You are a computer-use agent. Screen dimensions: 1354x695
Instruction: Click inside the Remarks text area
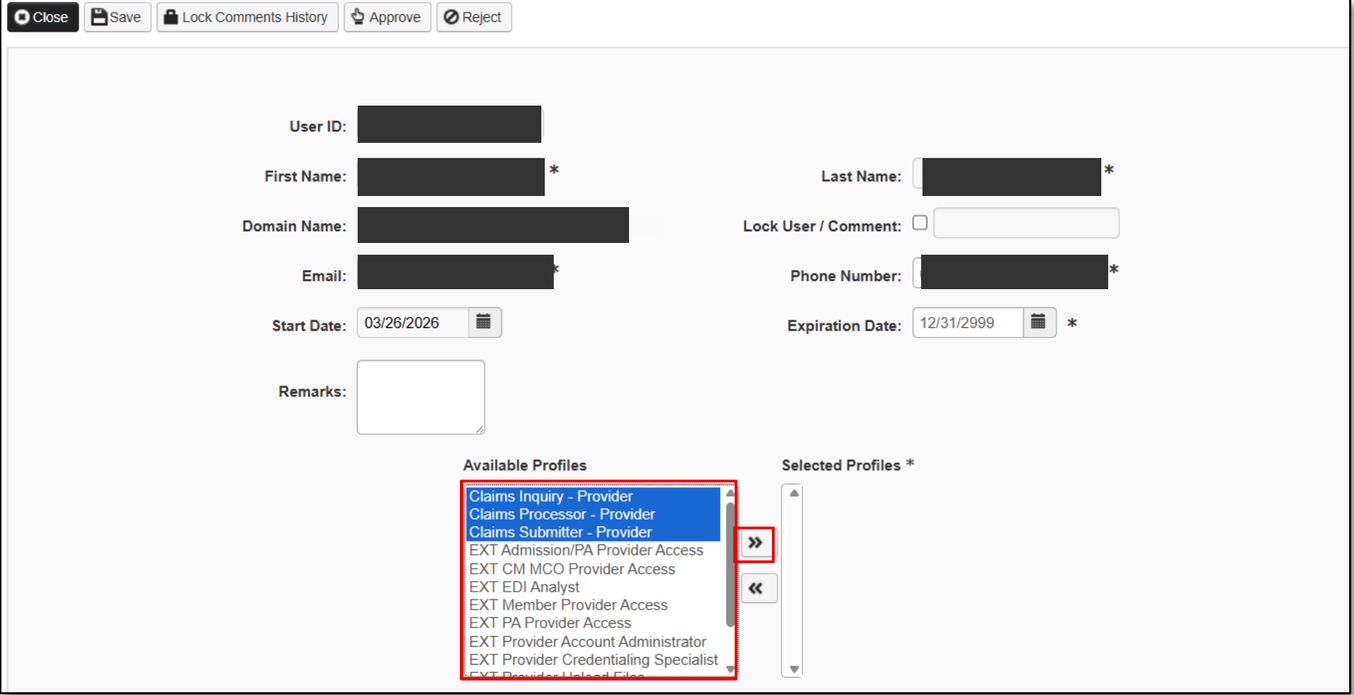pos(421,397)
